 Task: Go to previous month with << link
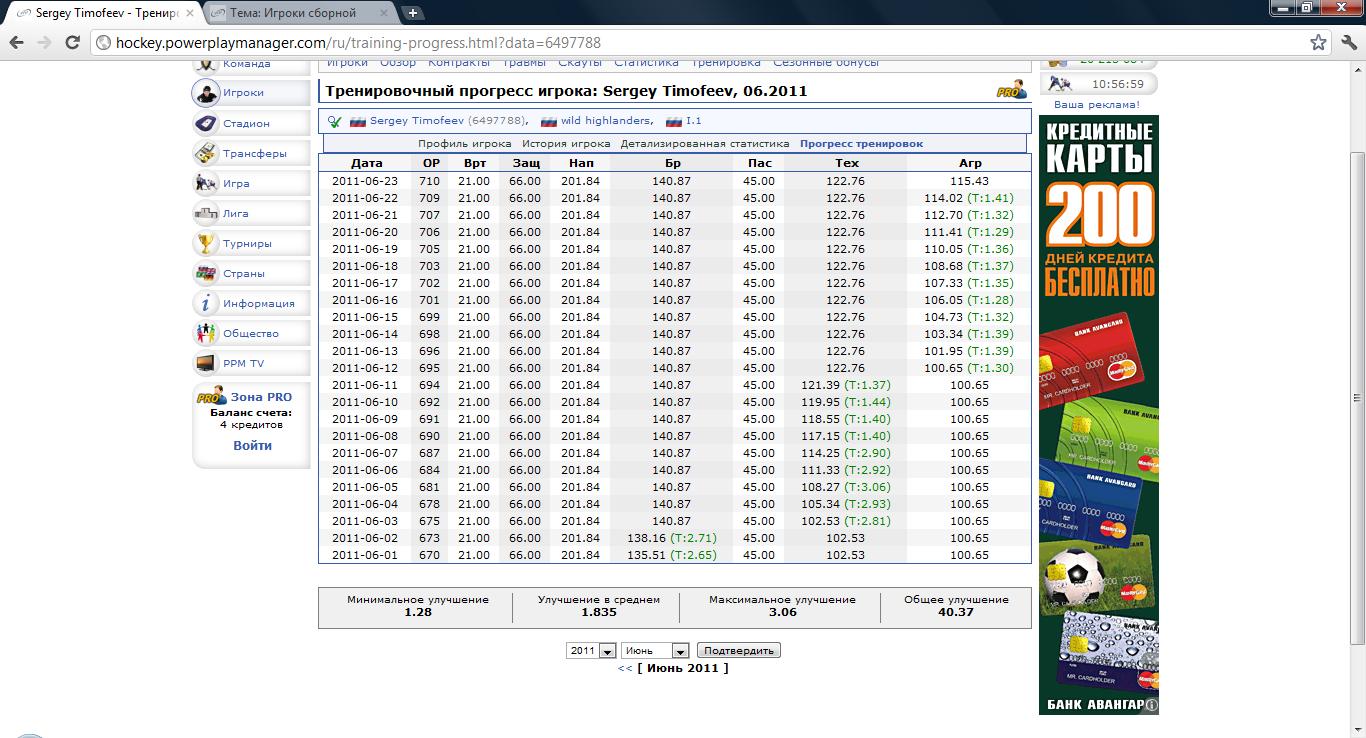point(625,668)
